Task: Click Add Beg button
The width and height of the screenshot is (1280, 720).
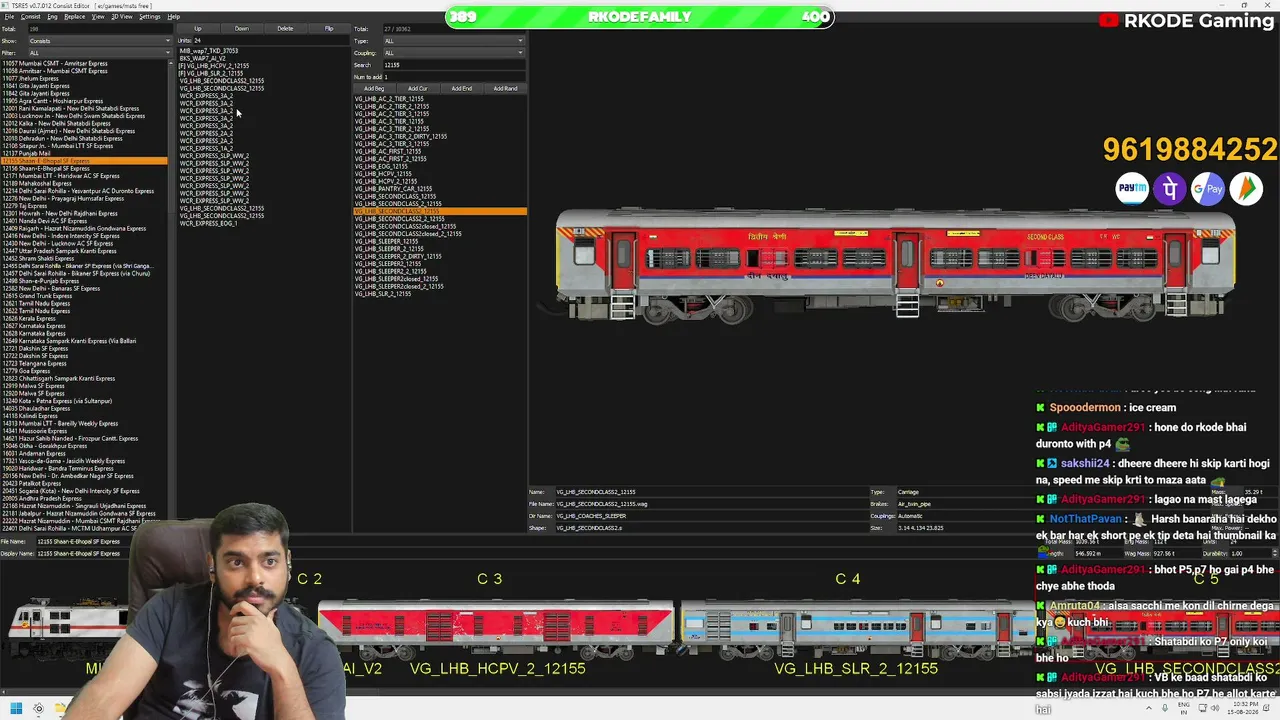Action: click(x=374, y=89)
